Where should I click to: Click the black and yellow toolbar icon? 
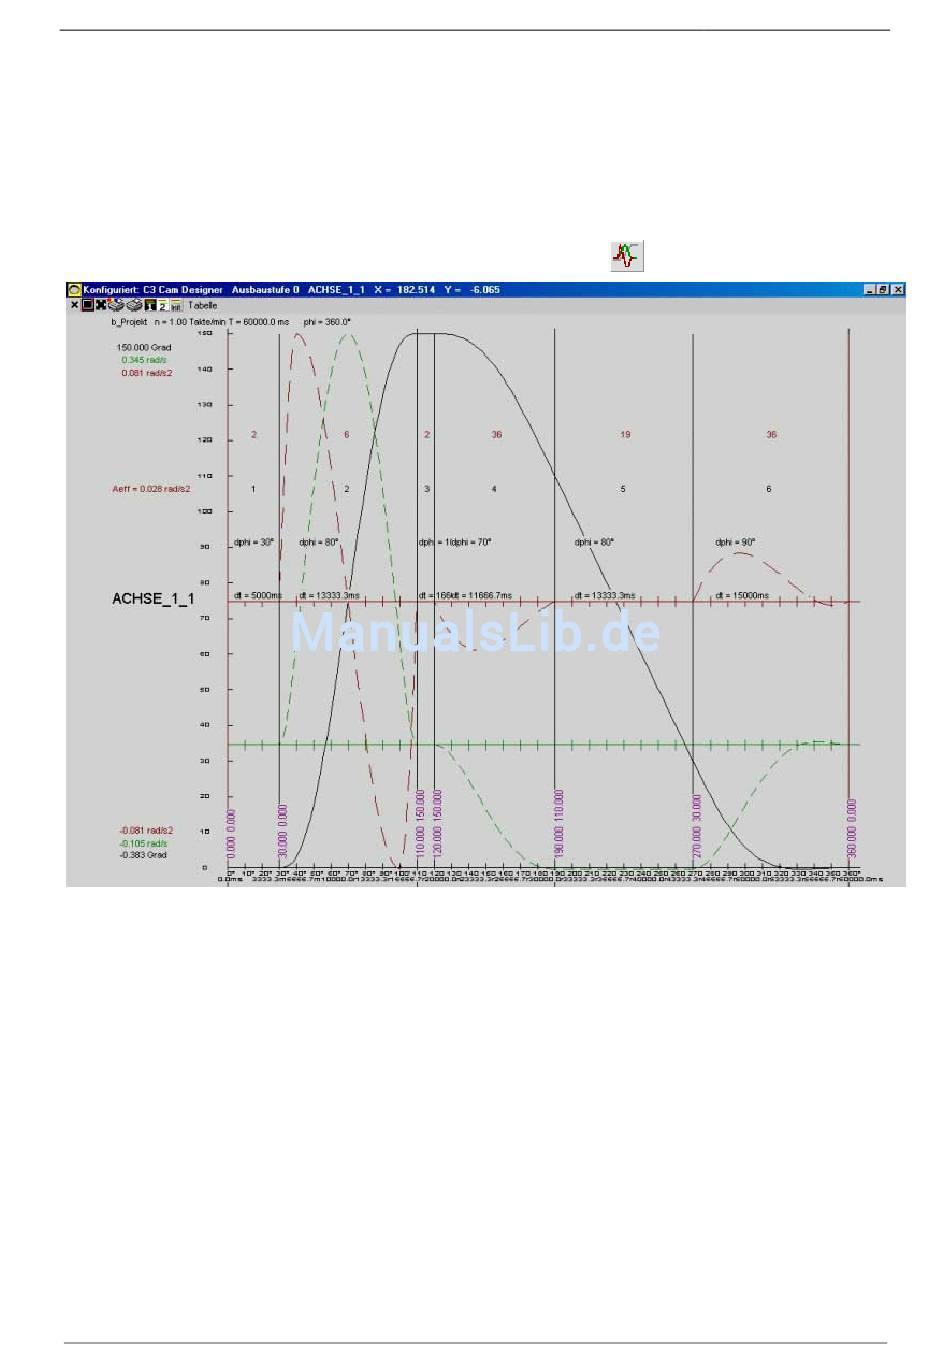coord(149,305)
